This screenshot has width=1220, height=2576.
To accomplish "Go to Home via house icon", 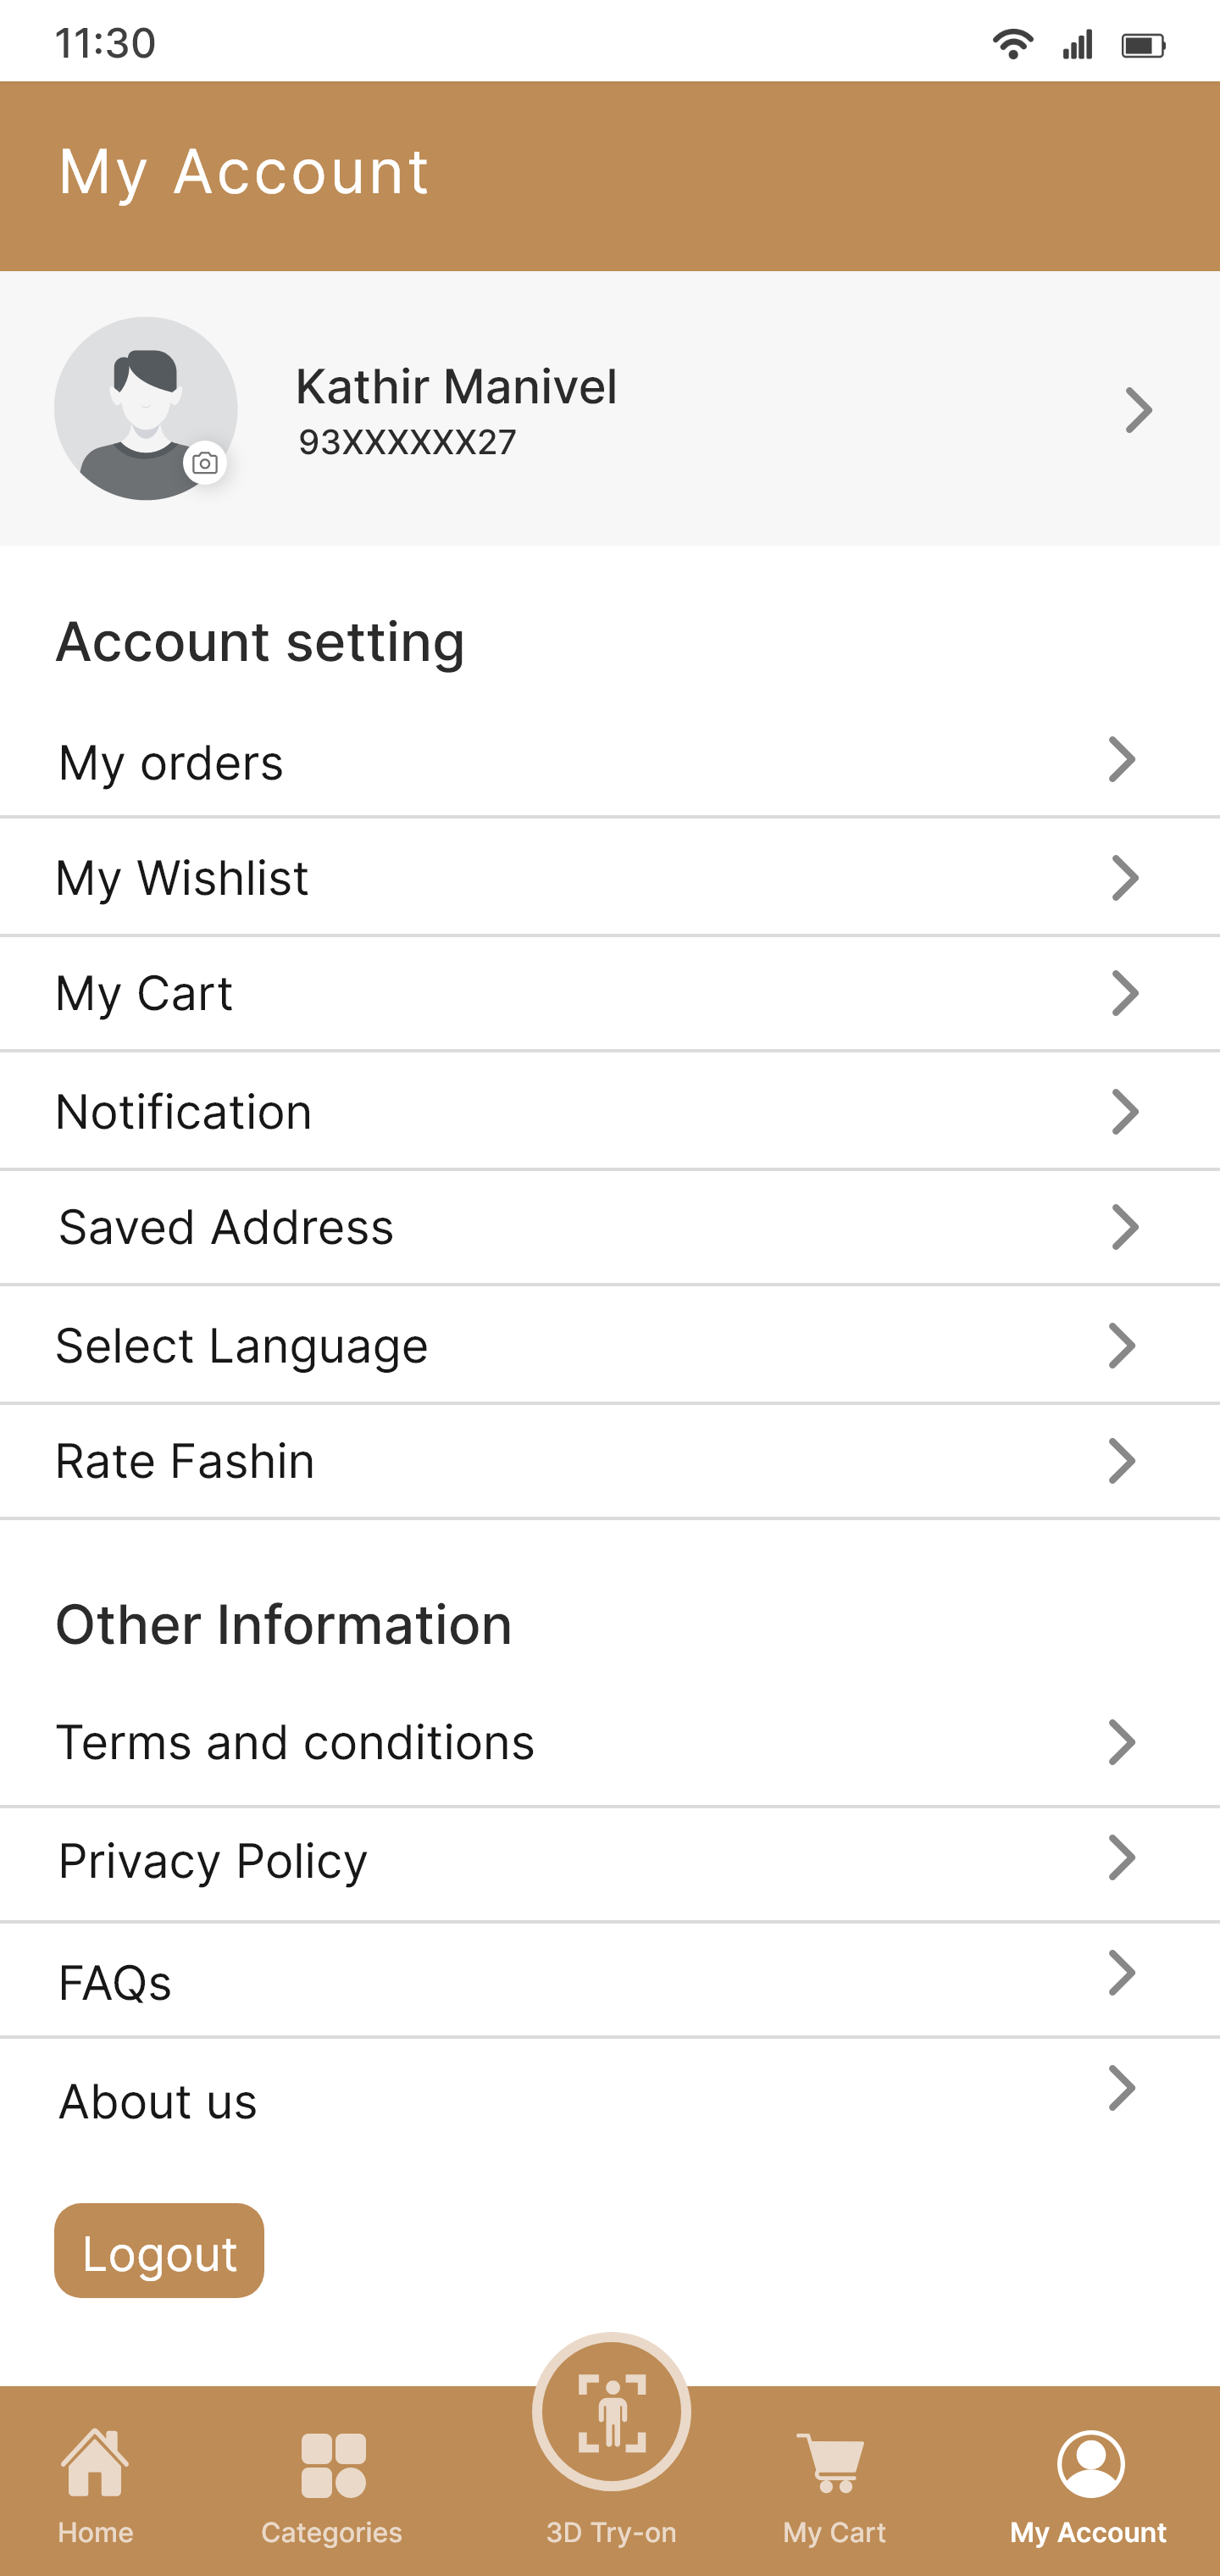I will [x=95, y=2463].
